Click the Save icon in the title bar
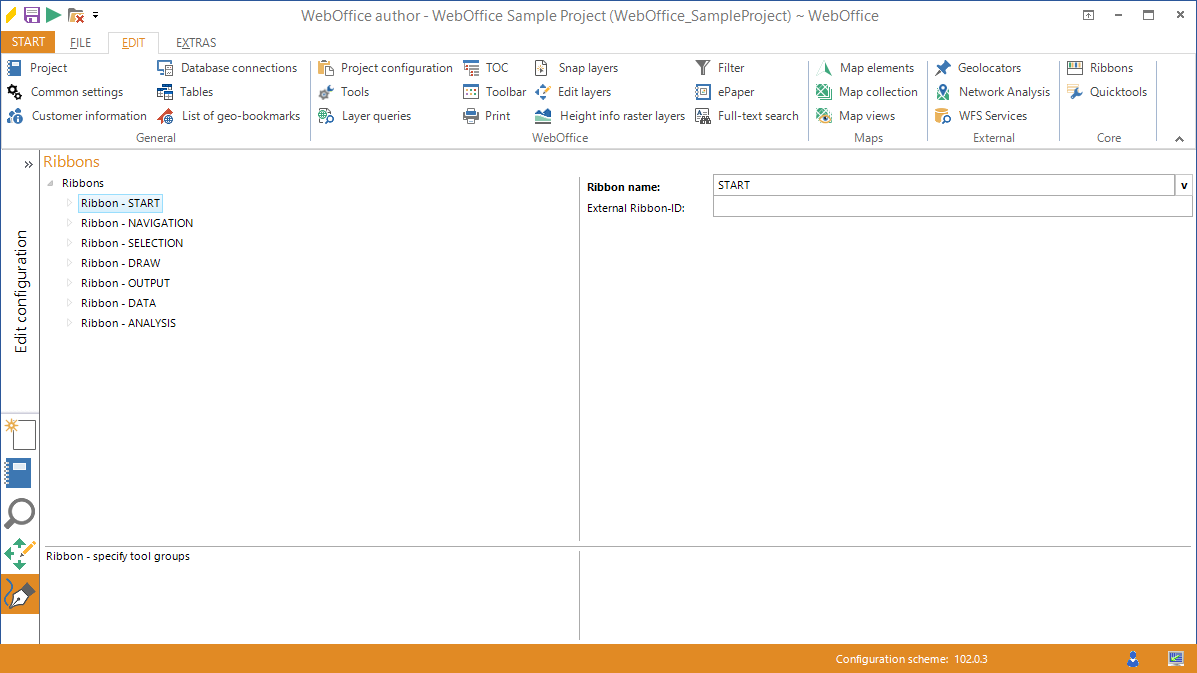1197x673 pixels. (x=33, y=14)
